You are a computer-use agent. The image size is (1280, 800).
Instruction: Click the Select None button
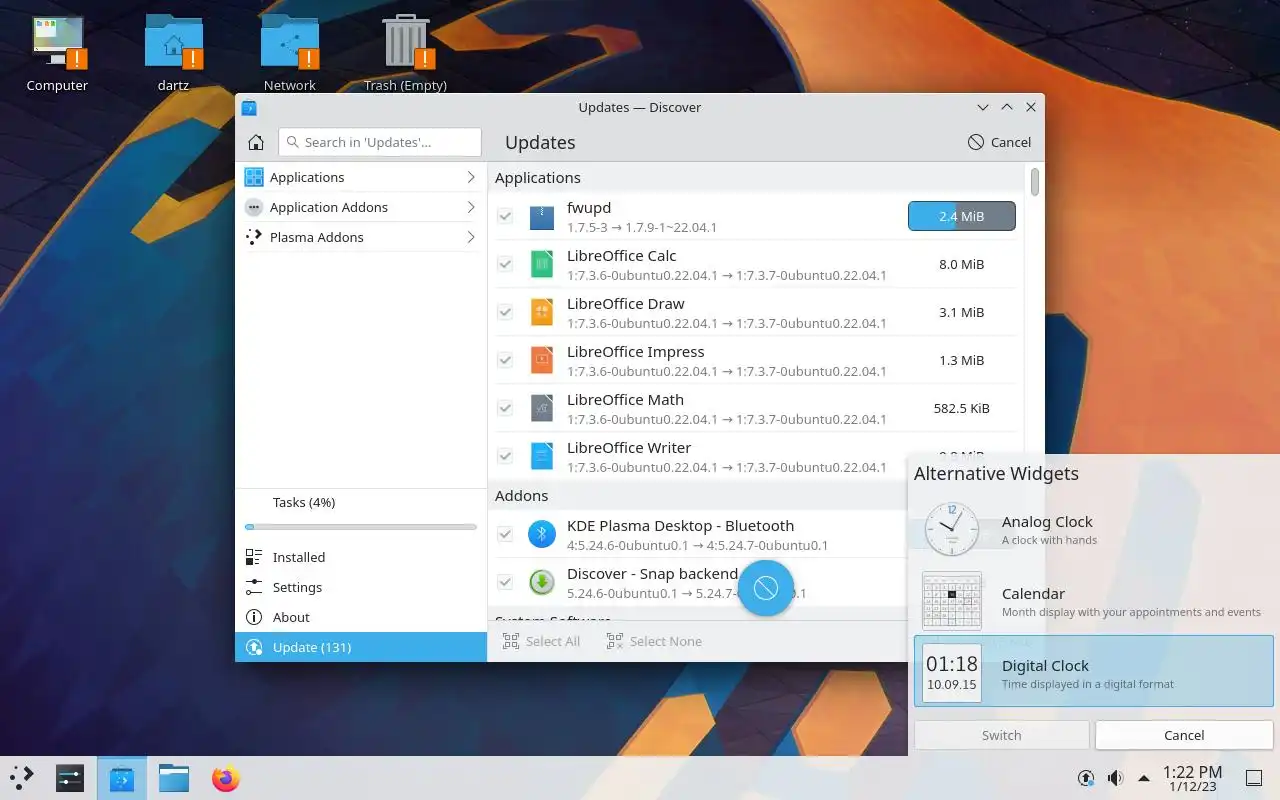[654, 641]
